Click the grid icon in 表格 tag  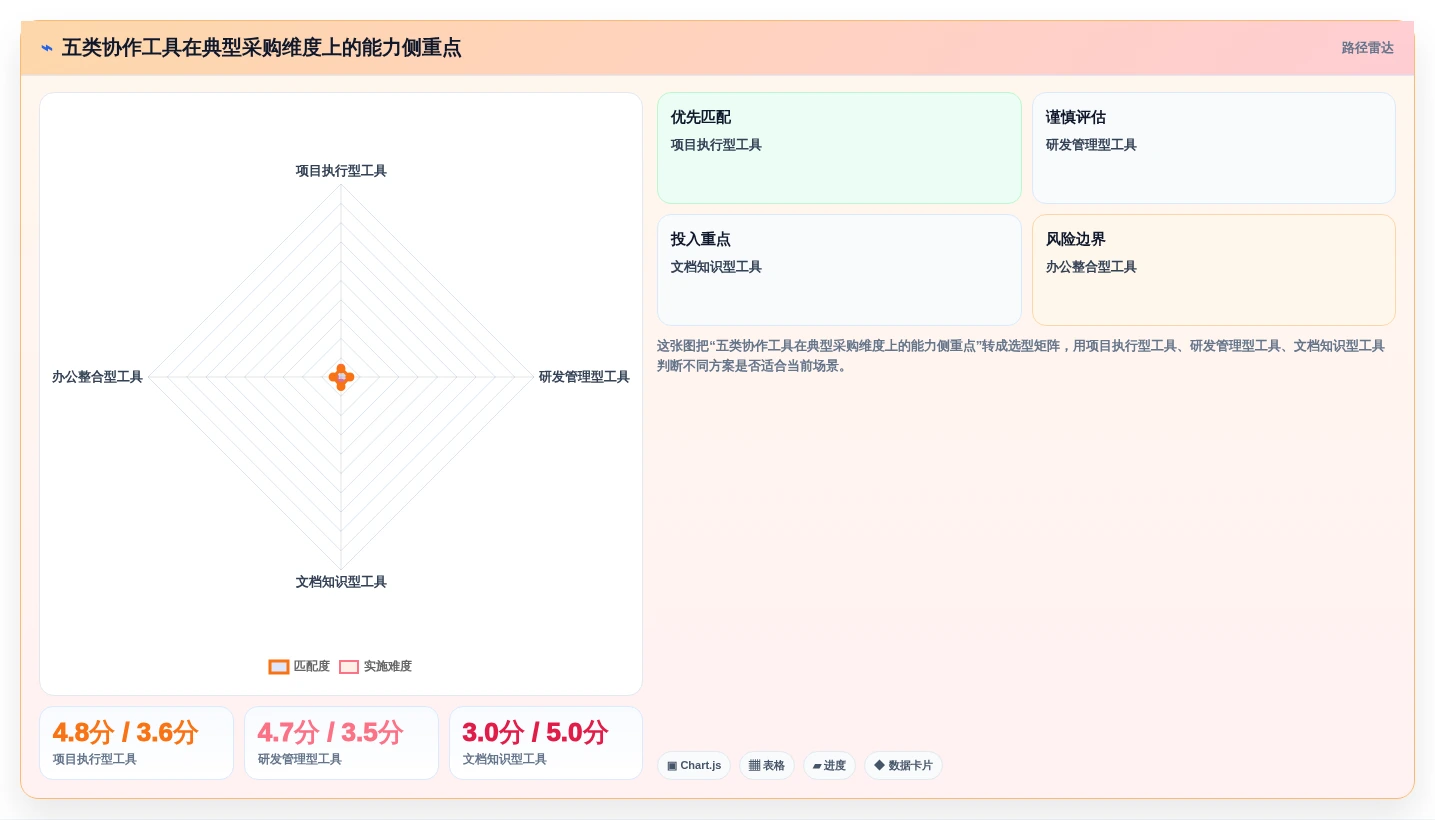(754, 766)
